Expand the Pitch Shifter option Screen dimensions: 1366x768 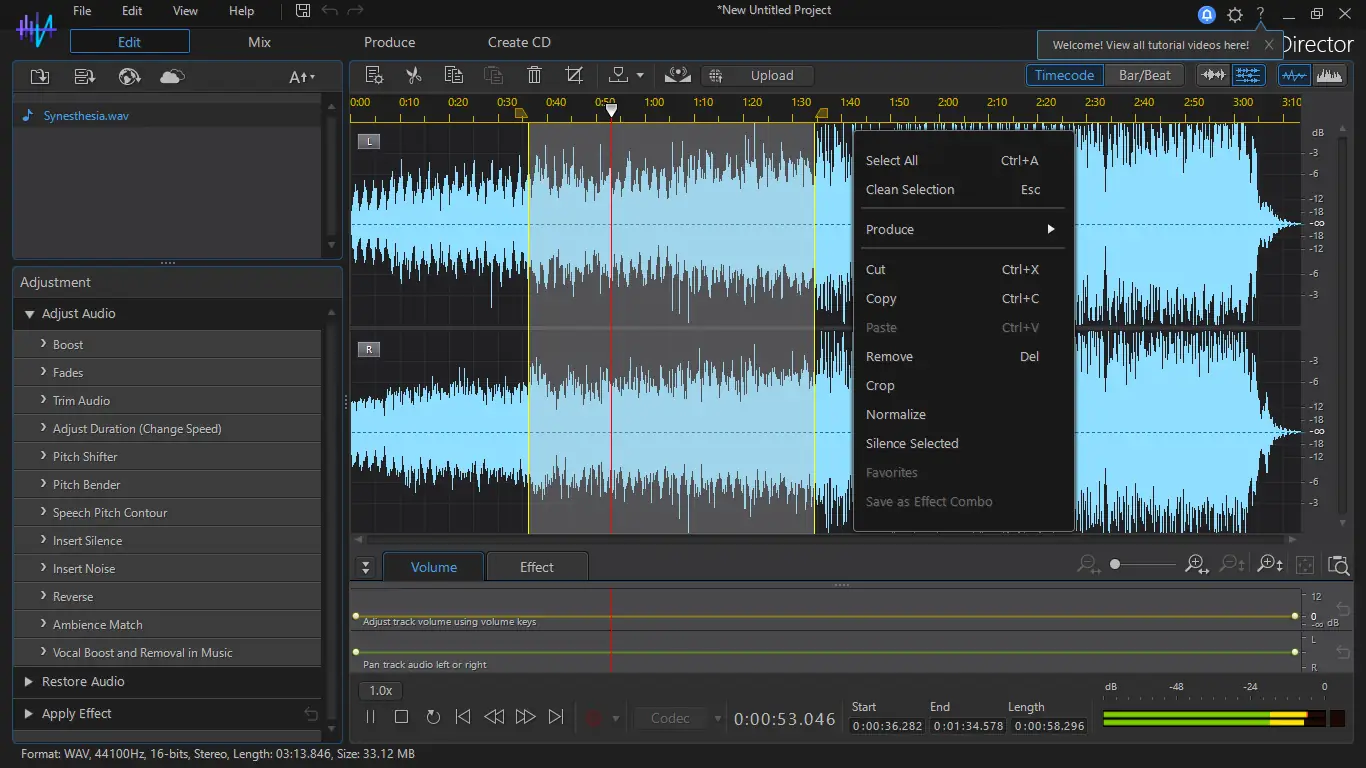pos(85,457)
